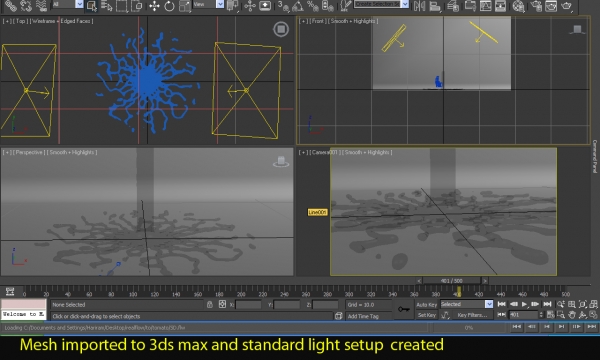Toggle Auto Key animation mode

(426, 305)
